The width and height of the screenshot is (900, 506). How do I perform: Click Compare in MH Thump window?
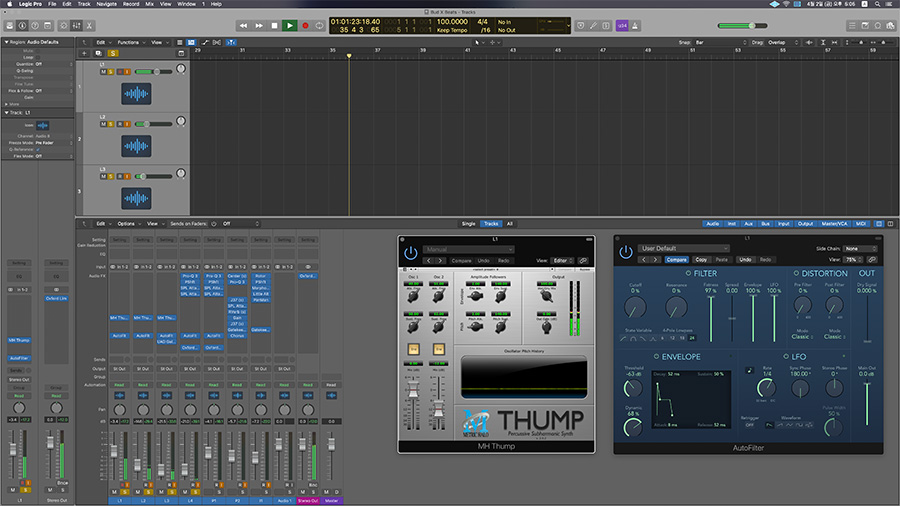(461, 260)
